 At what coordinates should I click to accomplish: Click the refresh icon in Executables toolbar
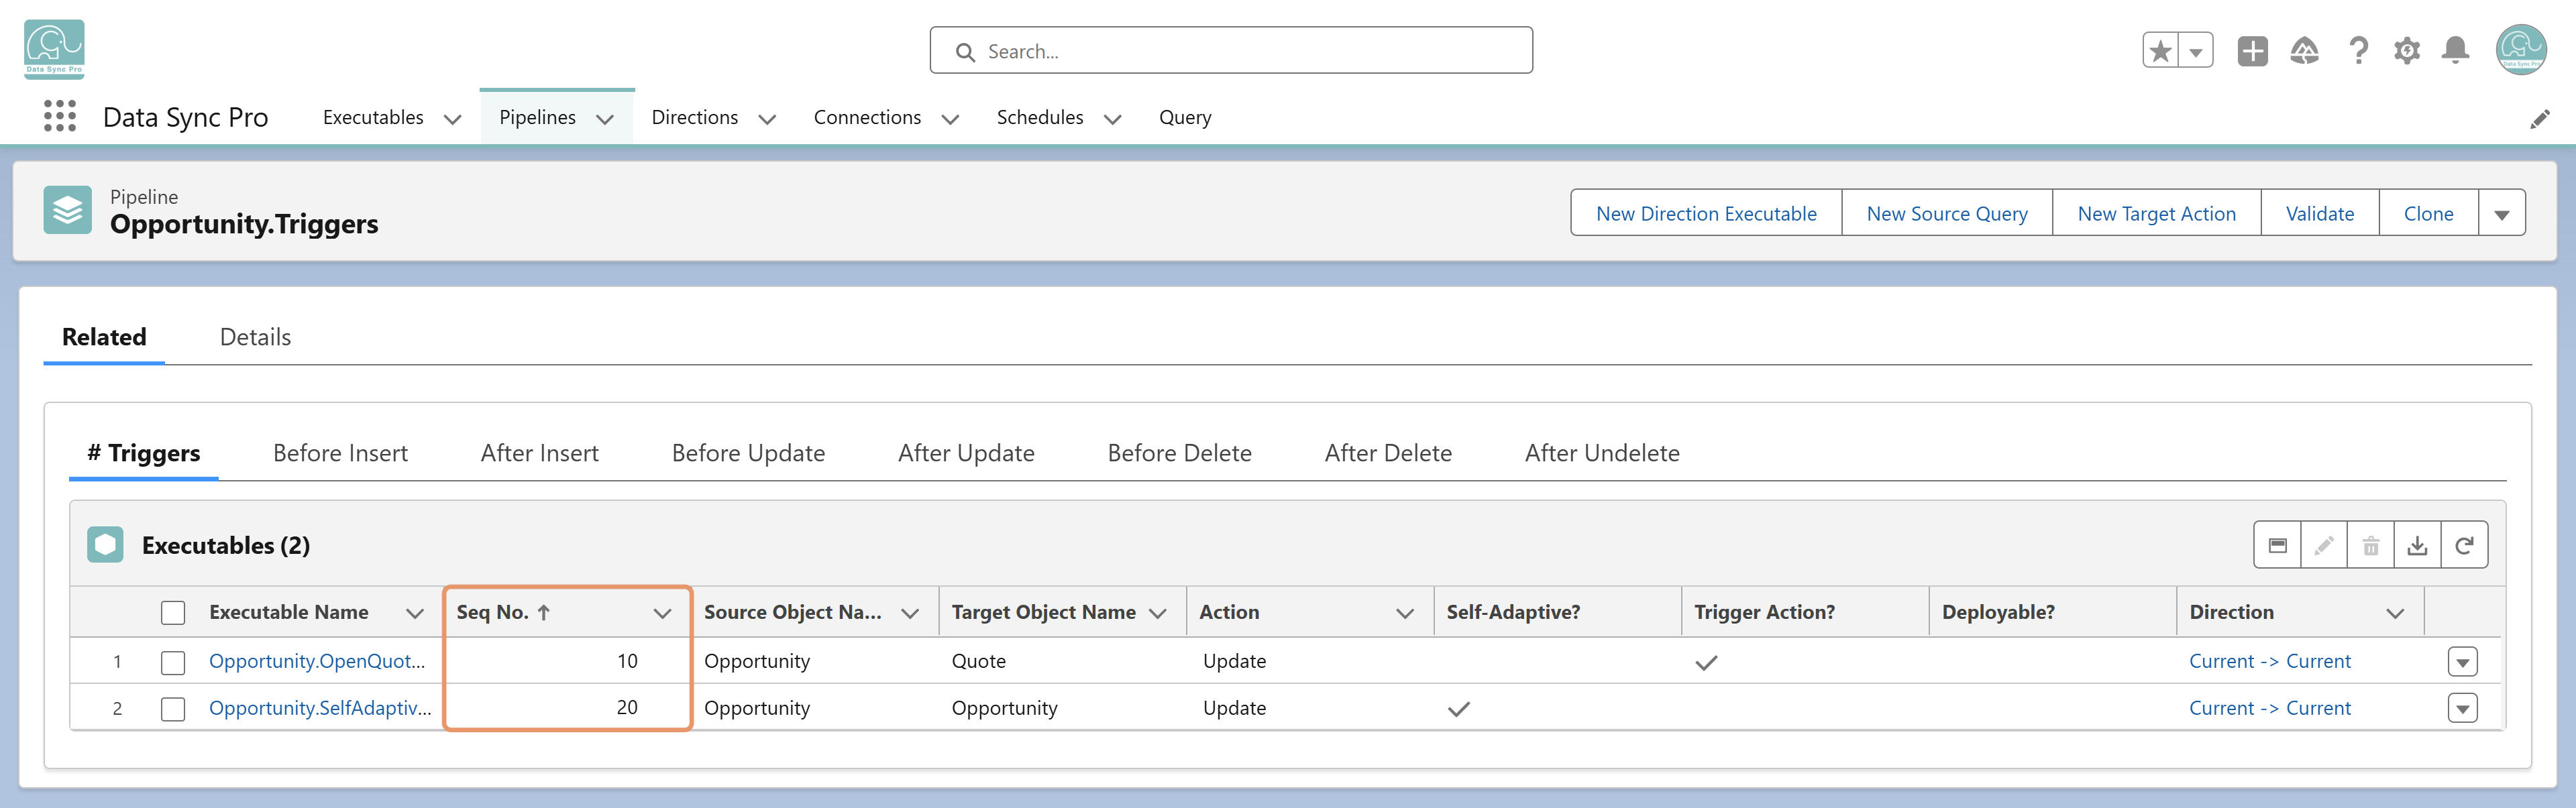(x=2464, y=545)
